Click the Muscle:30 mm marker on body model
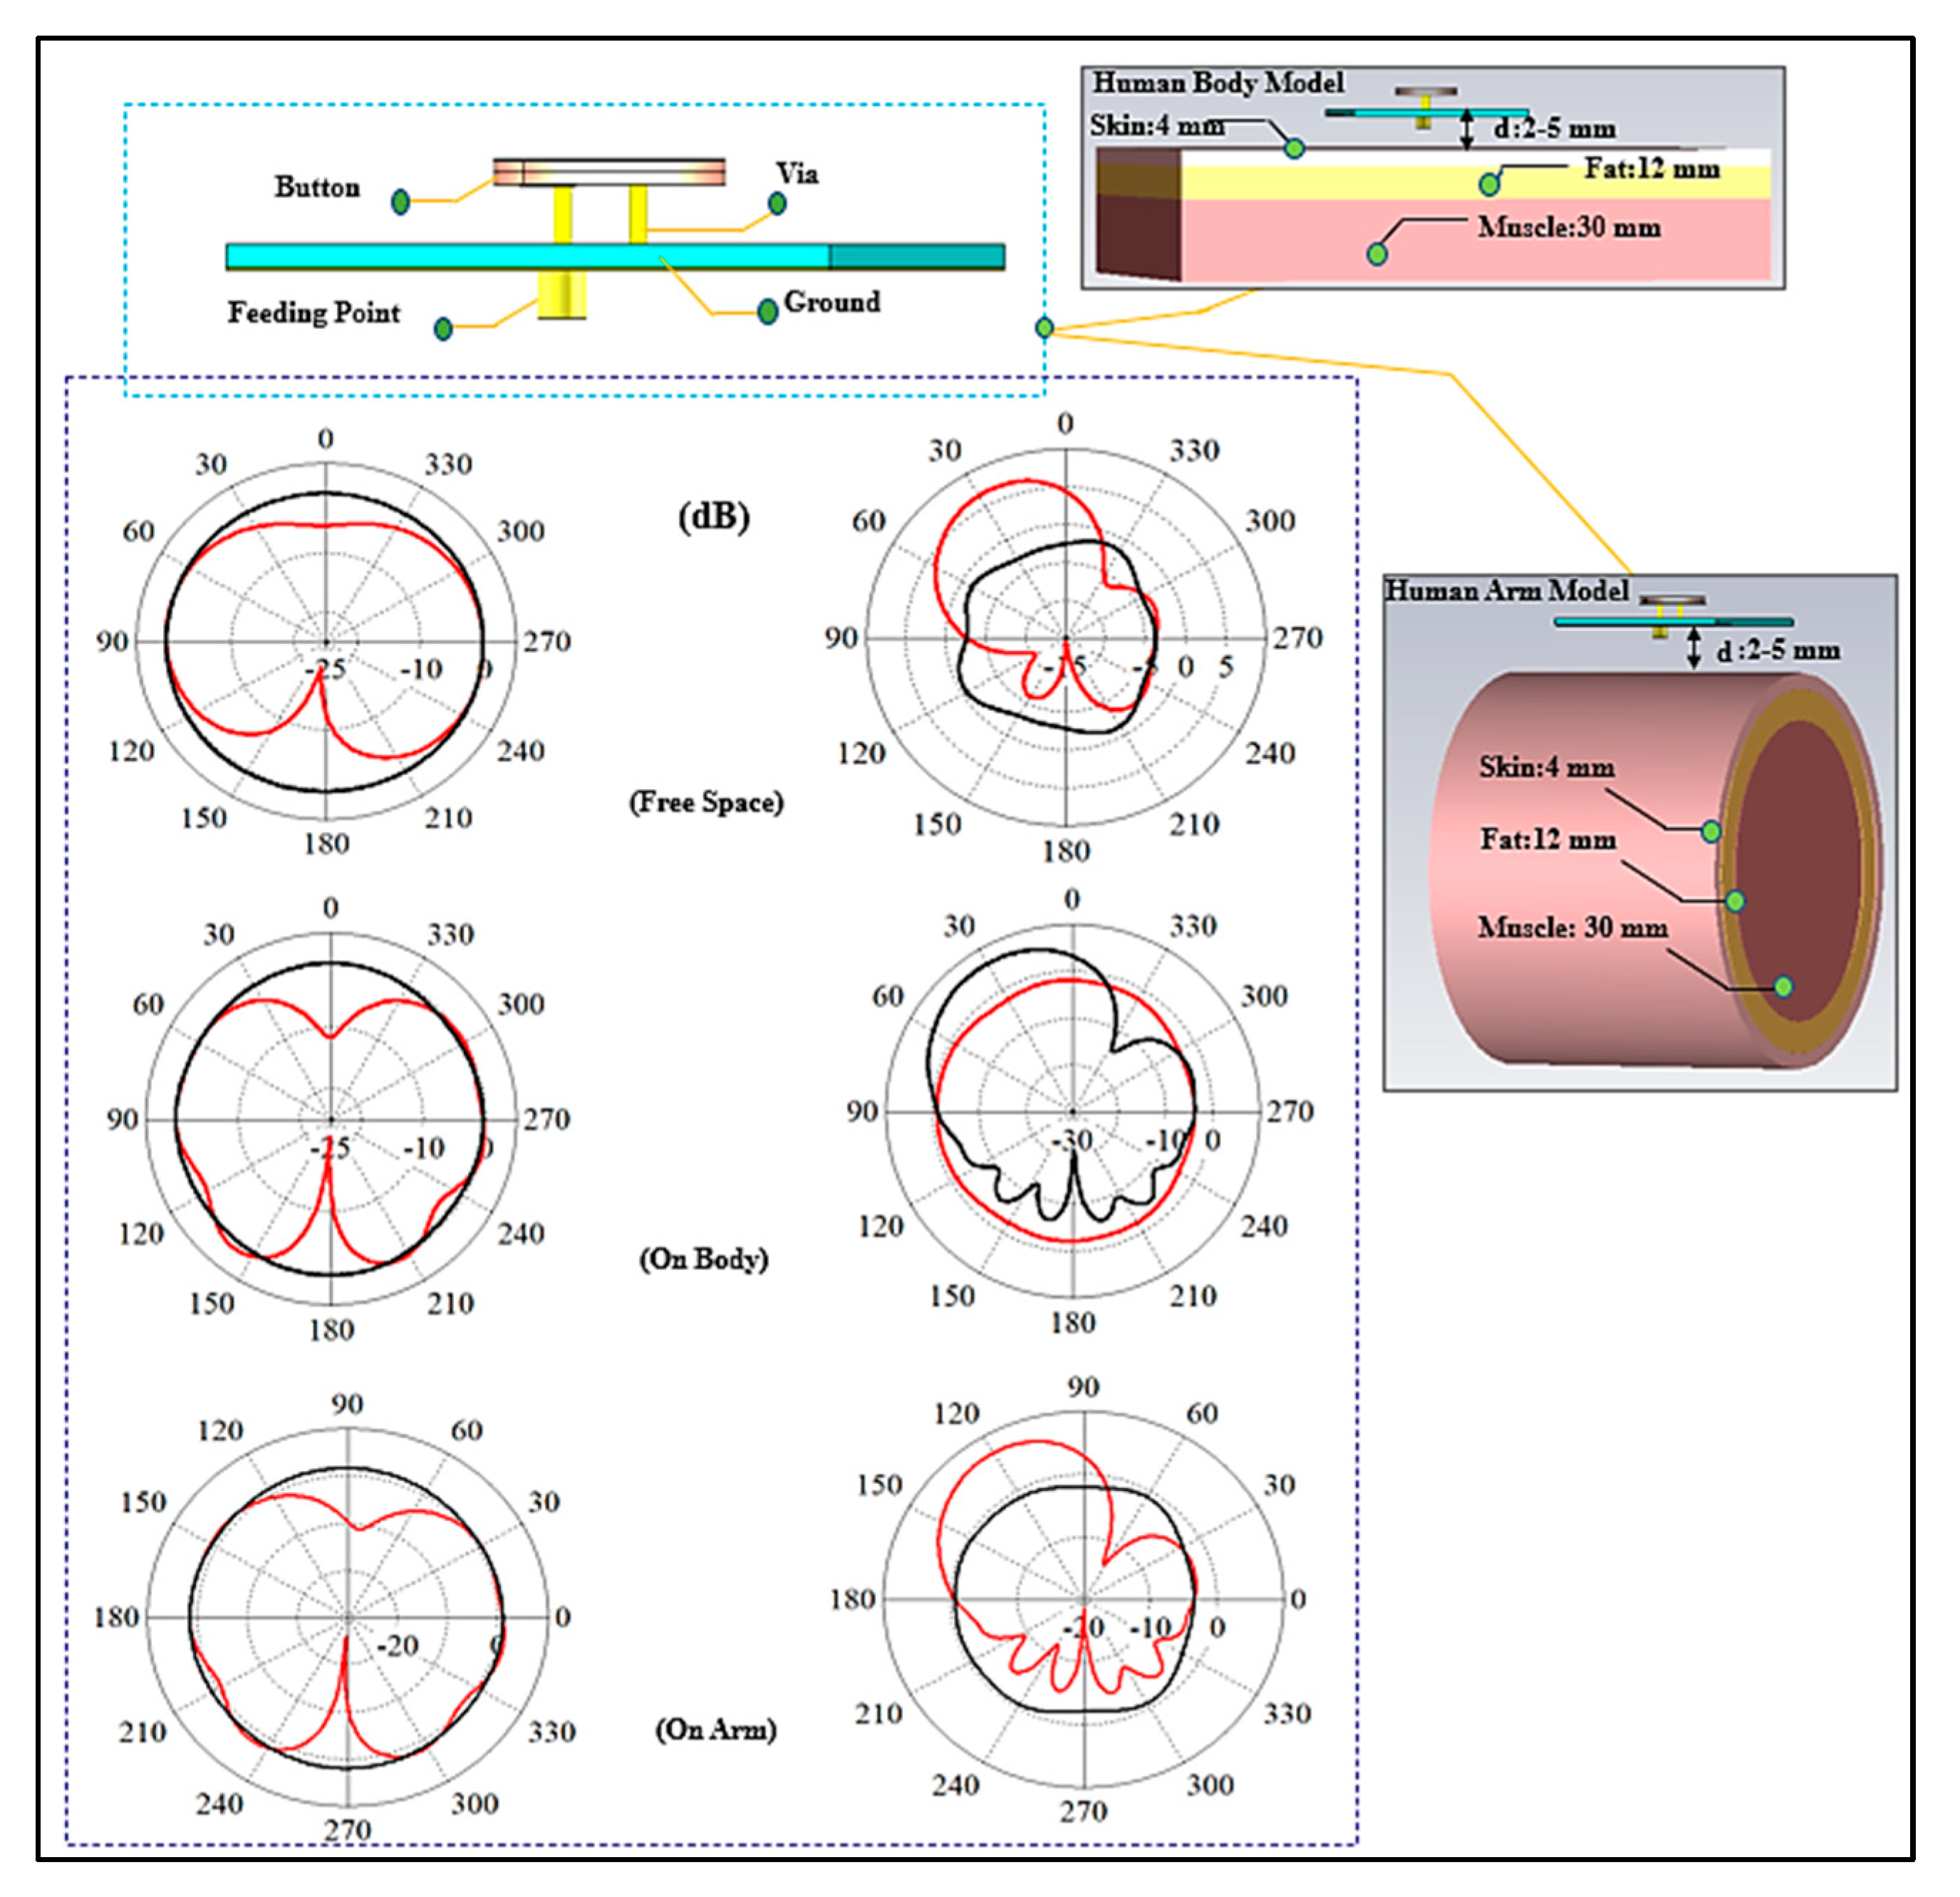The image size is (1960, 1897). [1377, 254]
